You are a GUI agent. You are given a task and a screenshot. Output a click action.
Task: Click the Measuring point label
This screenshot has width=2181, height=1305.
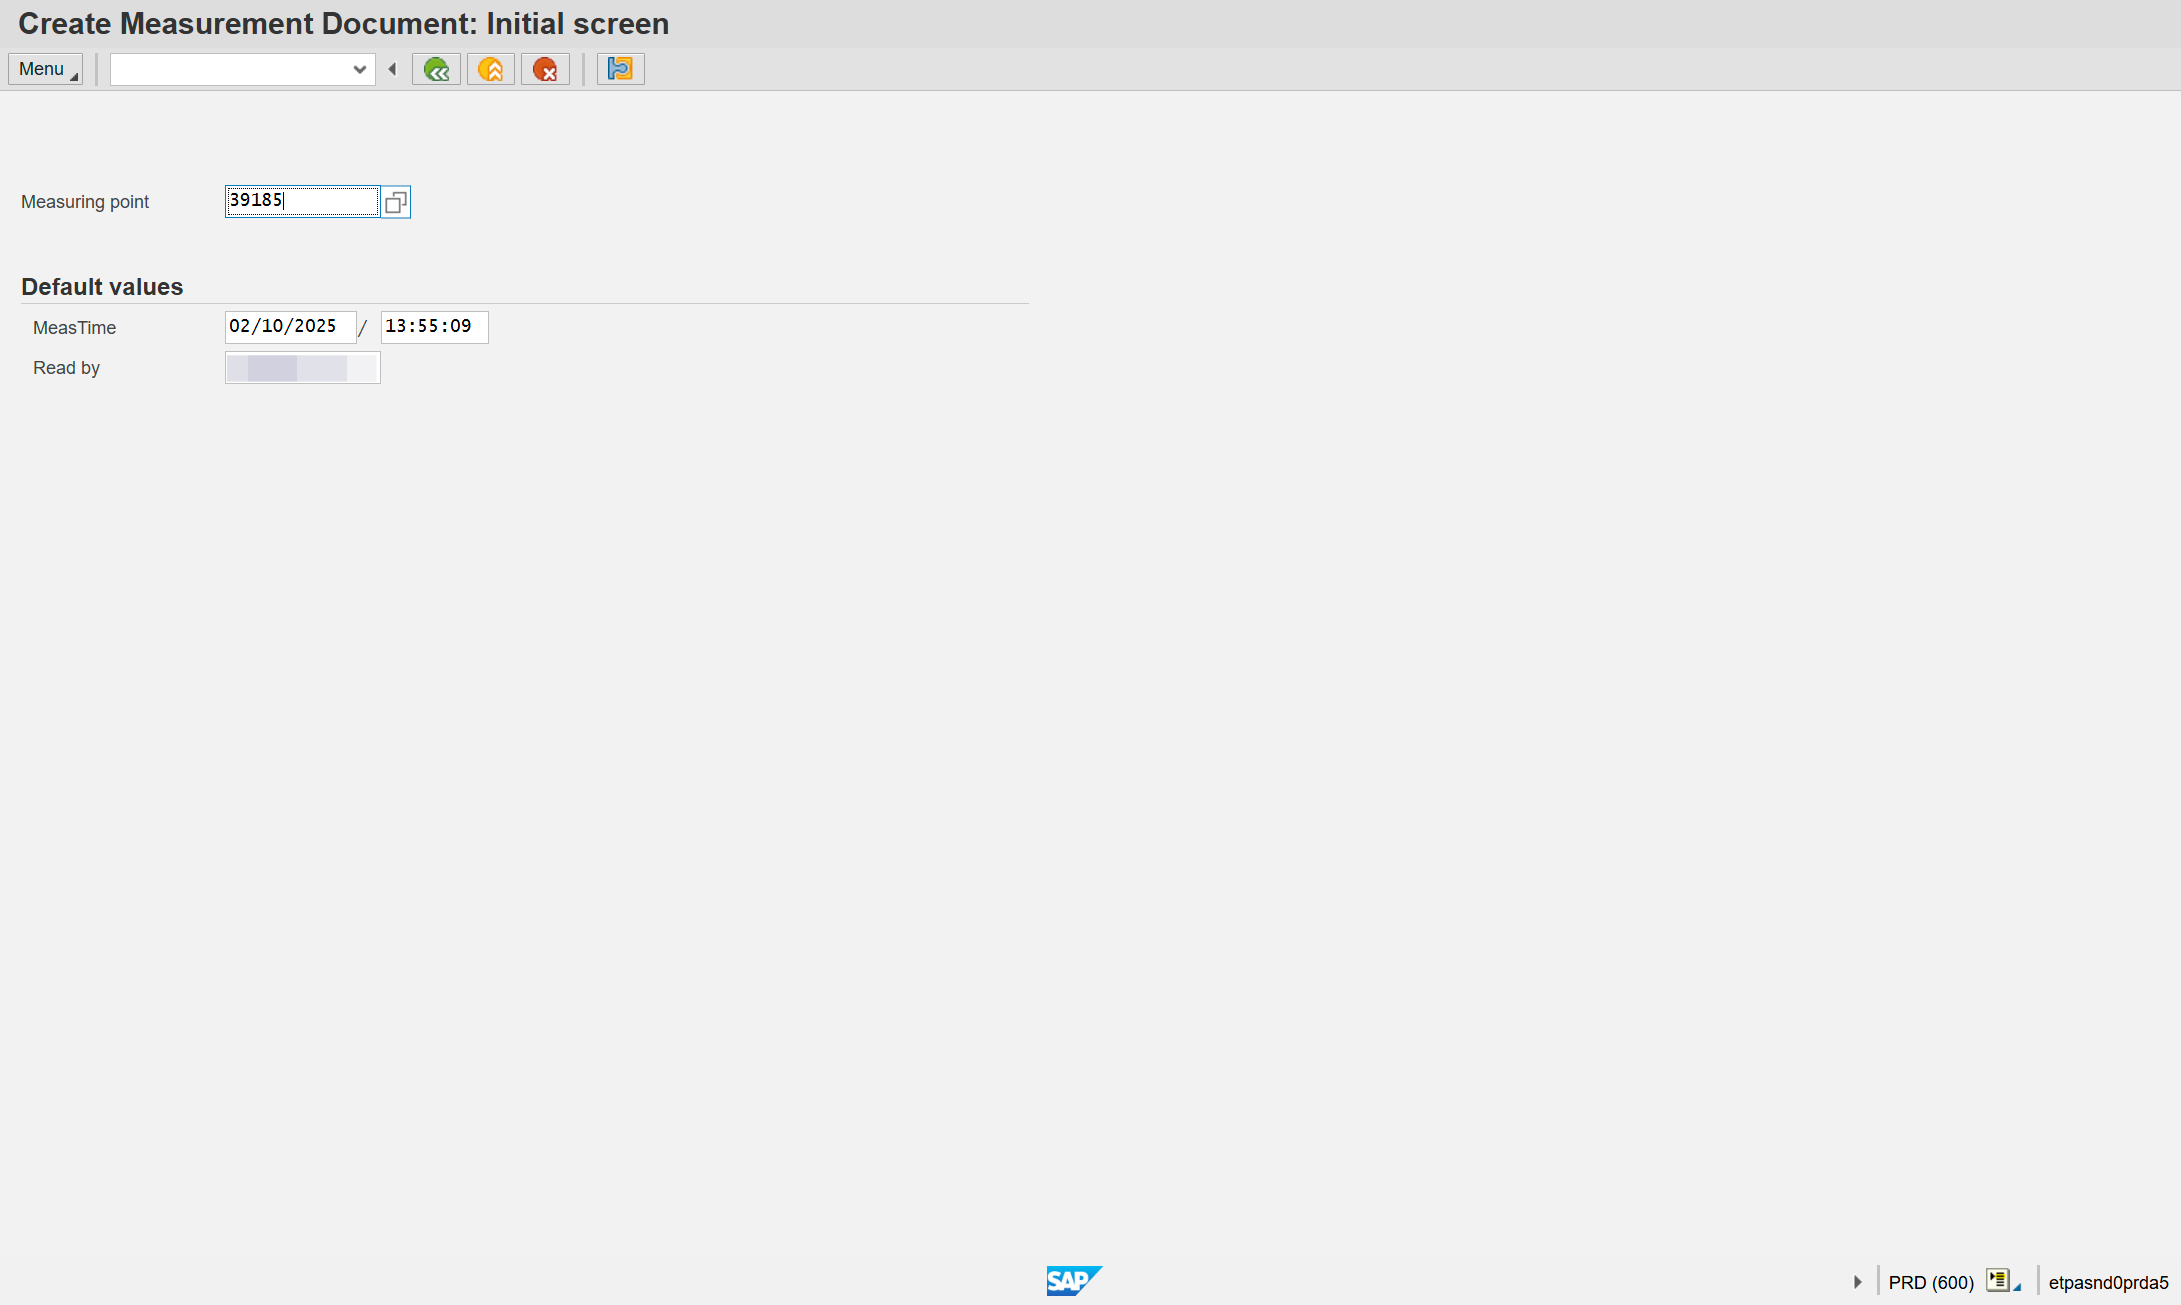[x=85, y=202]
